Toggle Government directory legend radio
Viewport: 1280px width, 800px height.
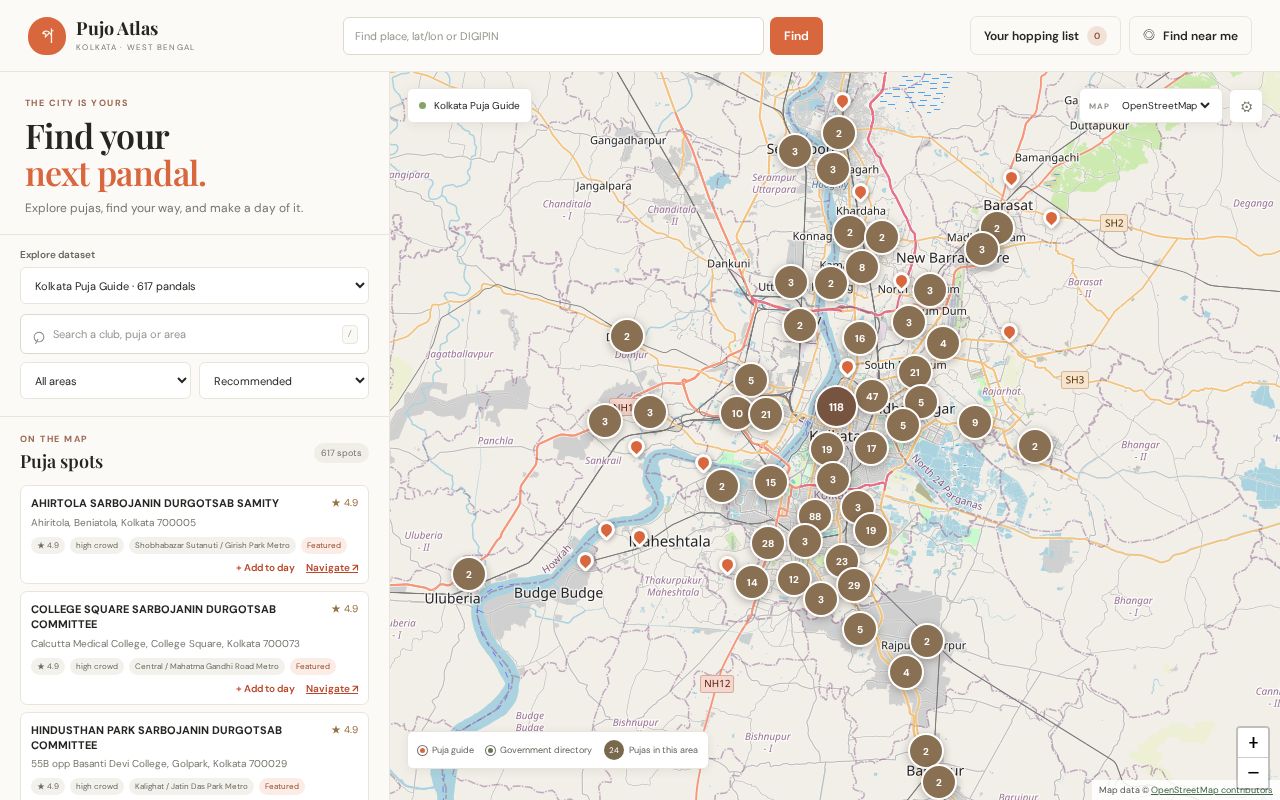pos(490,750)
